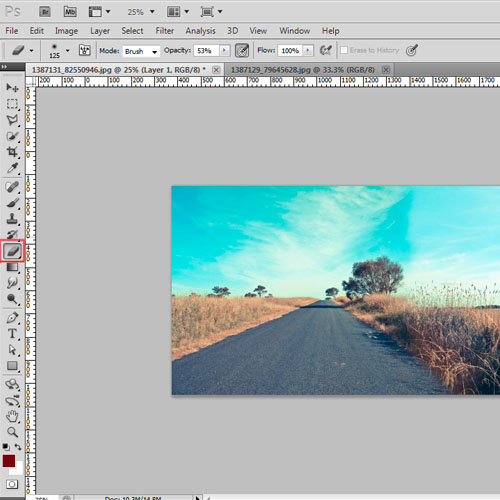Check Erase to History checkbox
The image size is (500, 500).
click(344, 50)
